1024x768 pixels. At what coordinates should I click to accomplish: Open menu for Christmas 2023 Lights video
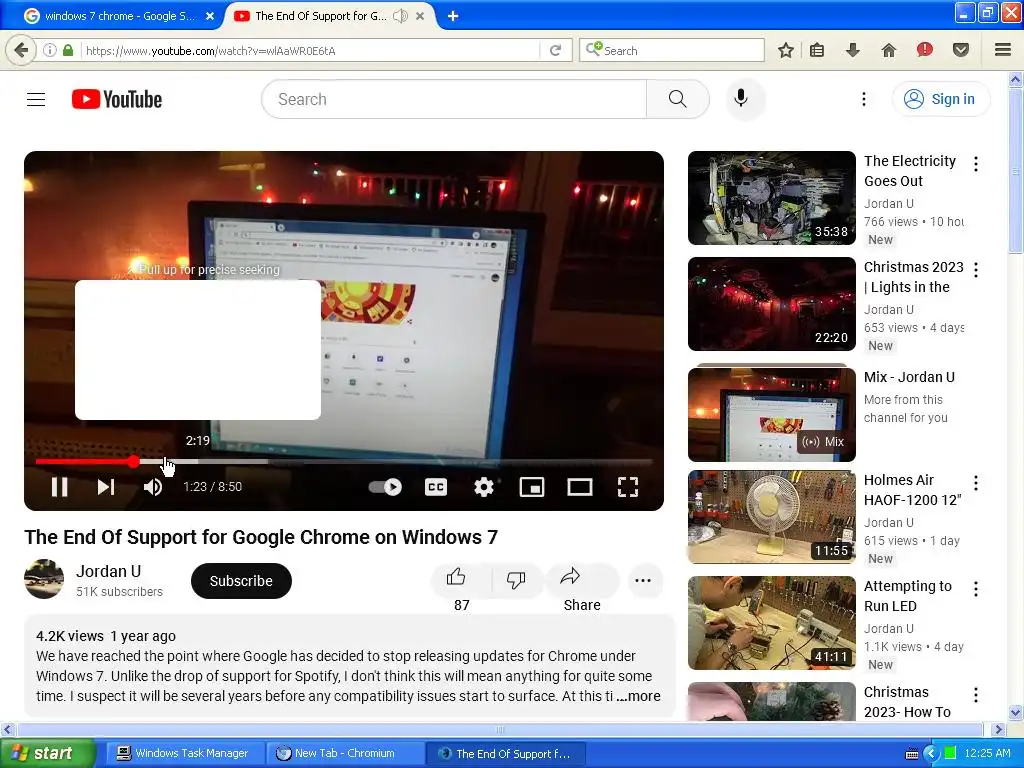(x=976, y=270)
